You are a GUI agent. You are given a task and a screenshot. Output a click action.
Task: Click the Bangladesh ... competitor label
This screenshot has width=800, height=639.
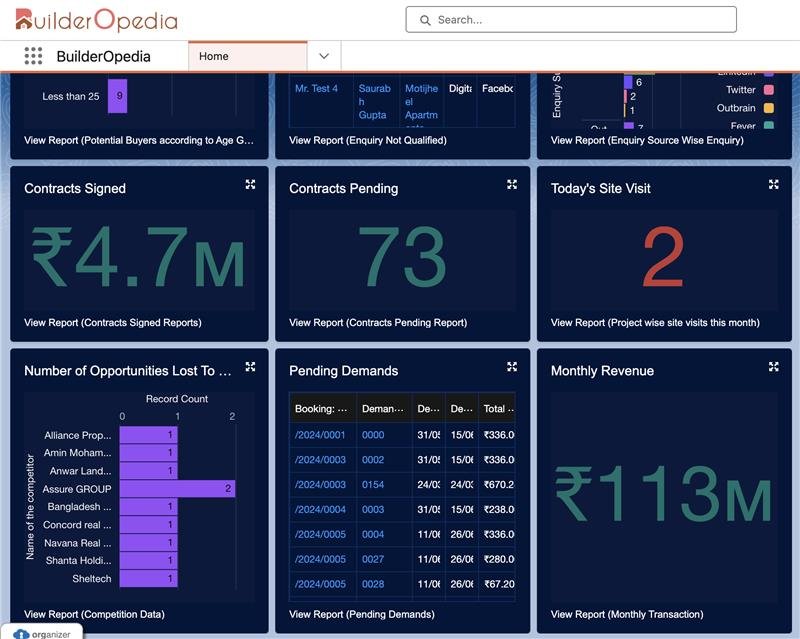pyautogui.click(x=79, y=507)
